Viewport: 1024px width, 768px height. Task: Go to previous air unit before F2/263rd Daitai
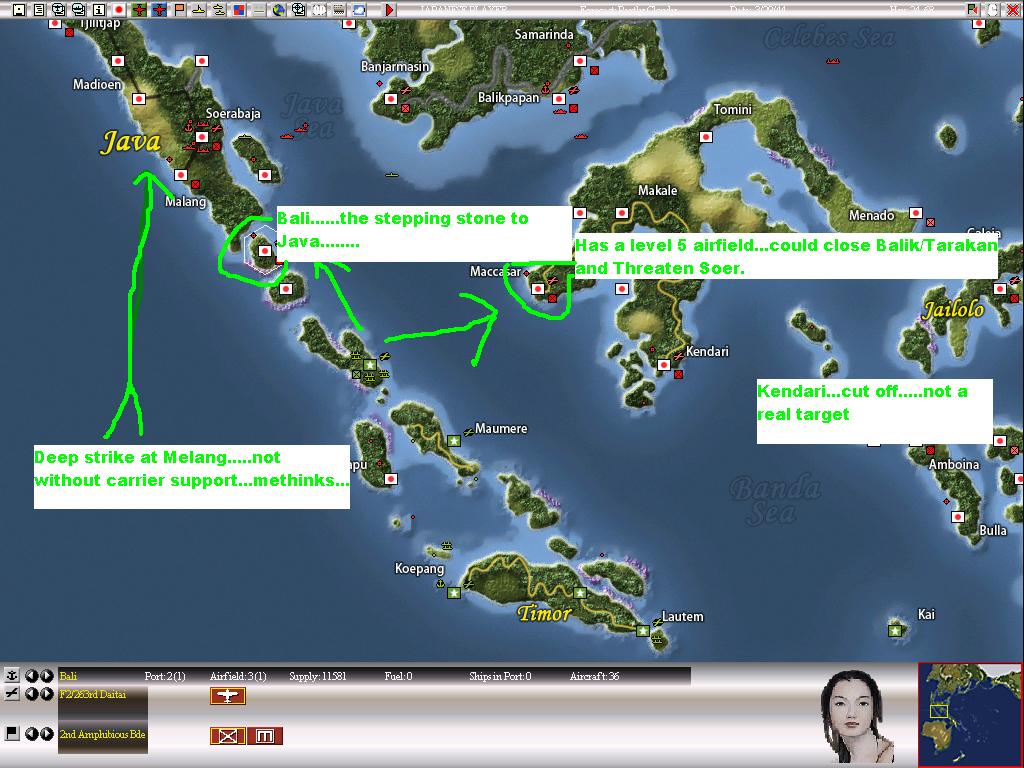(31, 694)
